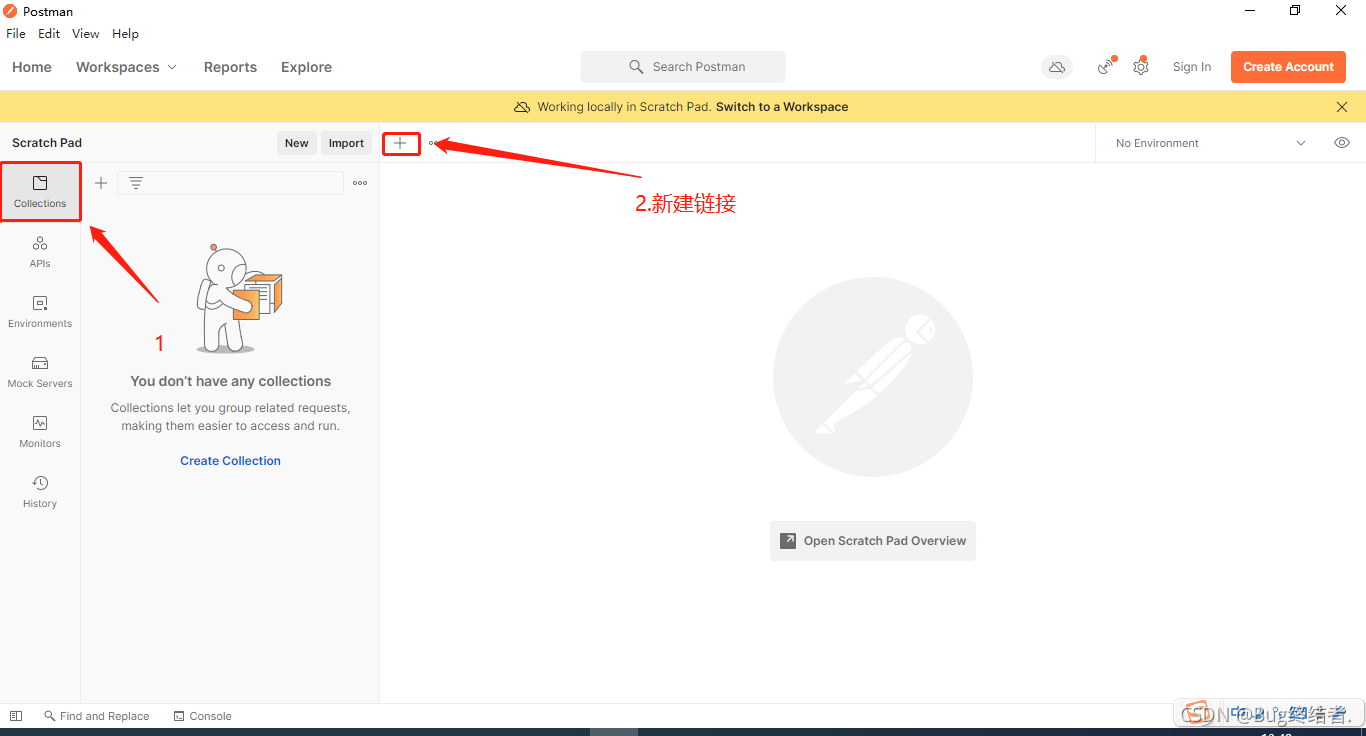Click the collections filter input field
The height and width of the screenshot is (736, 1366).
click(230, 183)
